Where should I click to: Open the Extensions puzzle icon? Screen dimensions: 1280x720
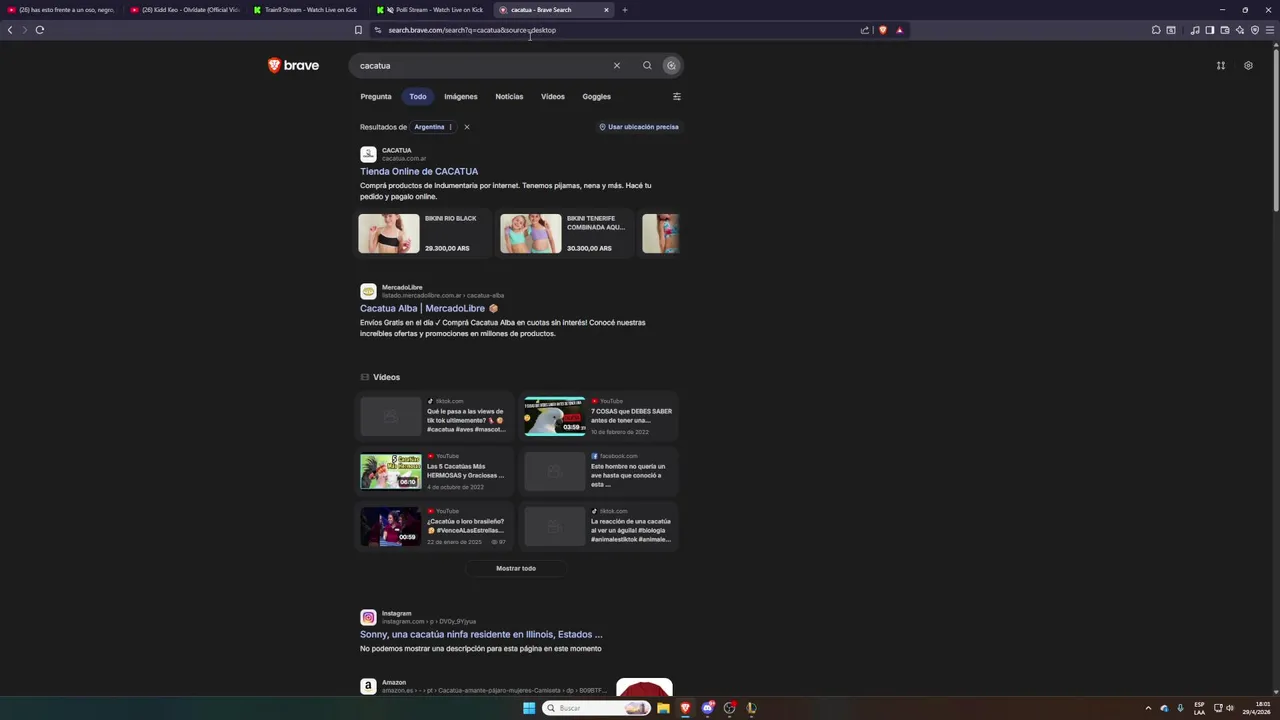[x=1156, y=30]
